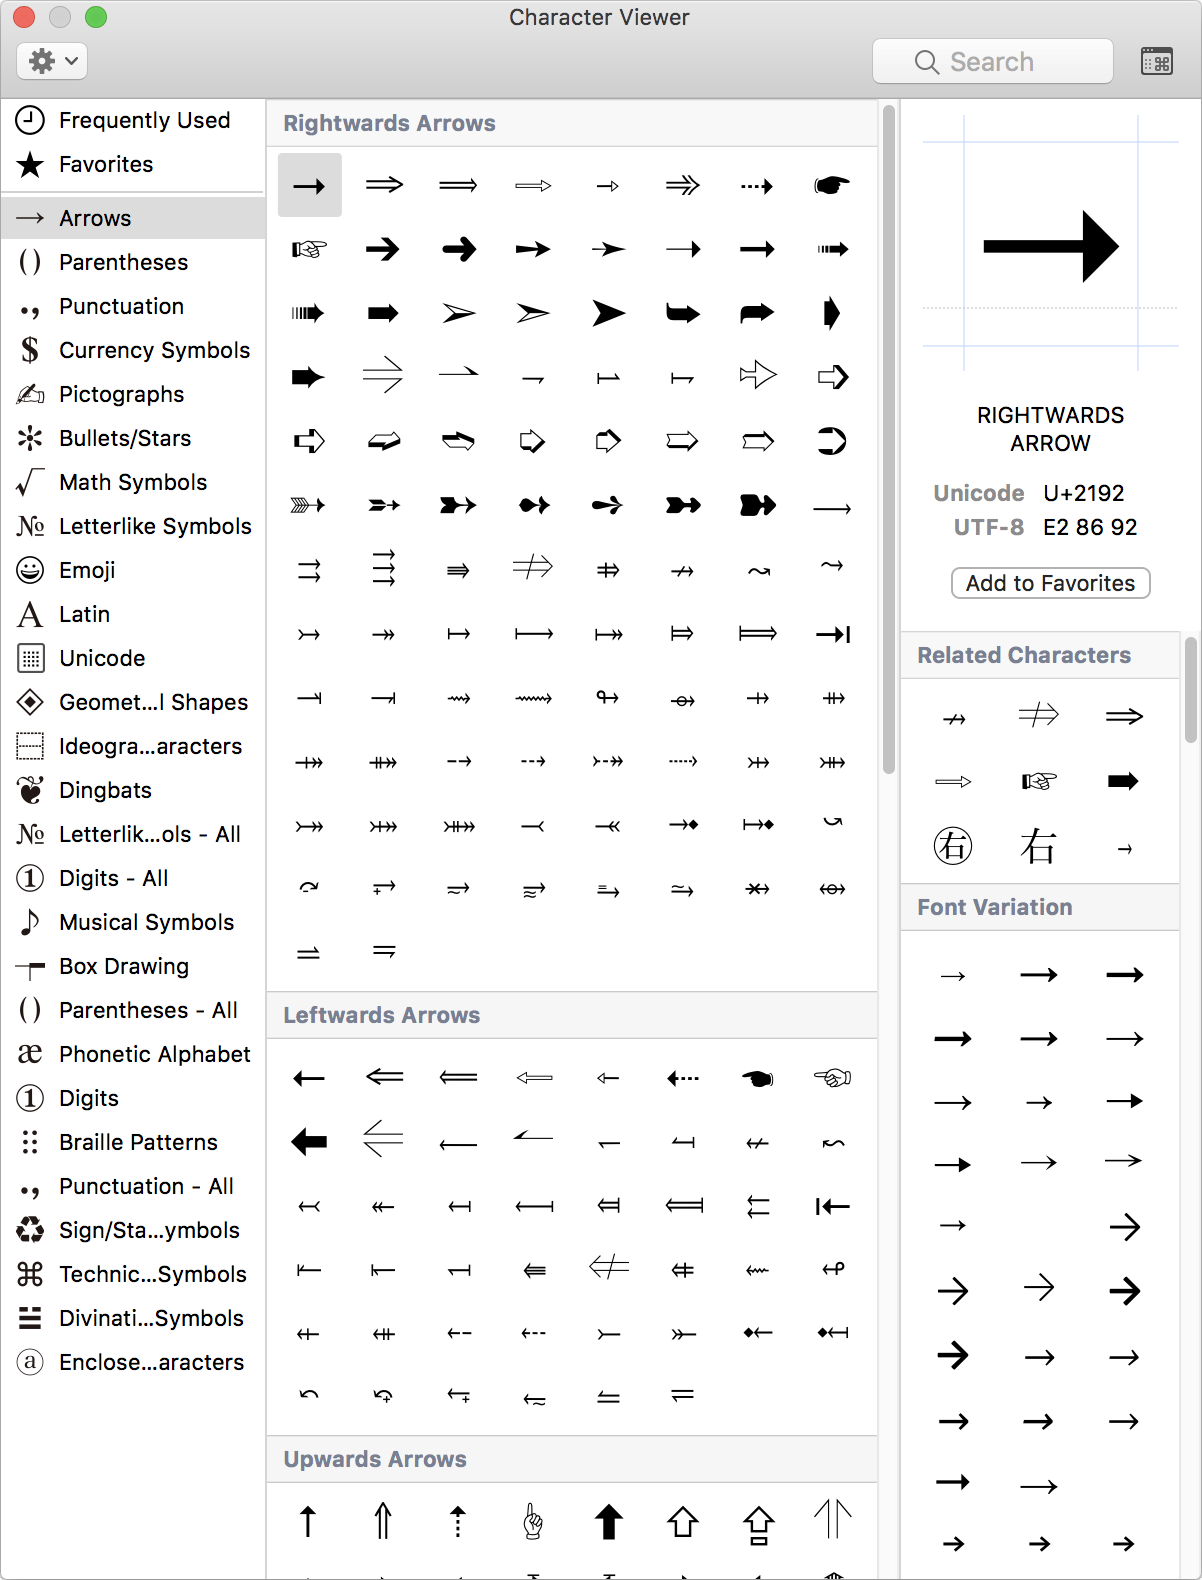The image size is (1202, 1580).
Task: Click the Pictographs pen icon
Action: coord(29,394)
